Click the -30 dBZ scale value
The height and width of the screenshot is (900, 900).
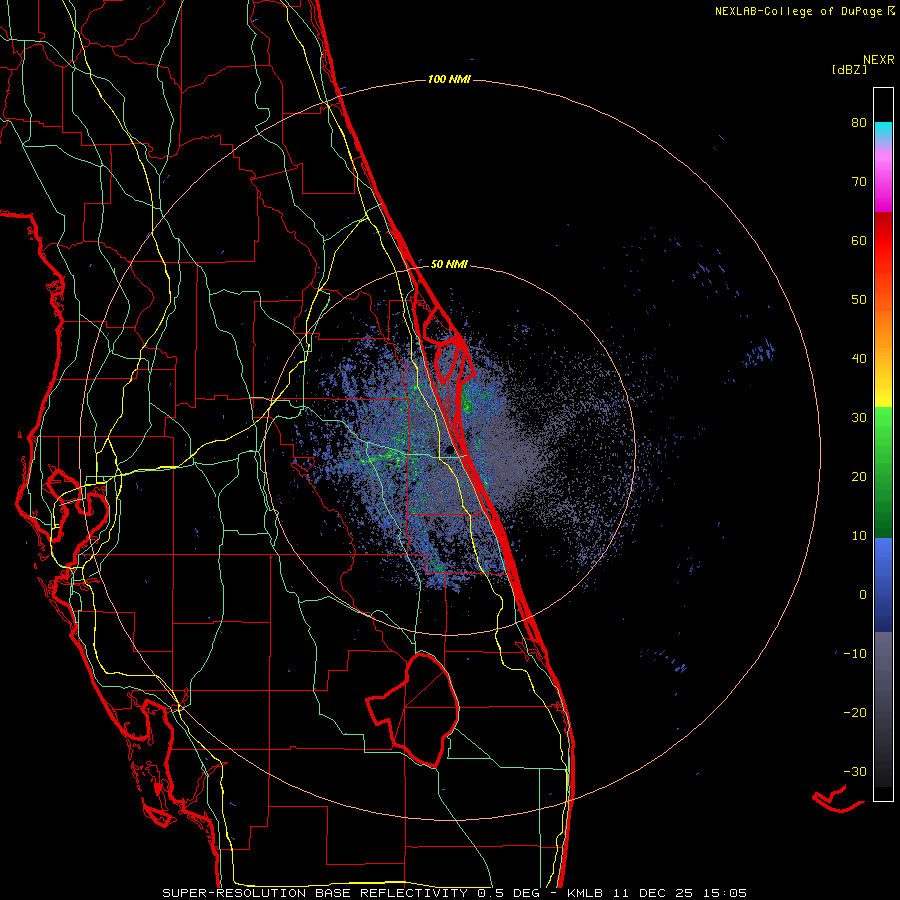tap(855, 771)
